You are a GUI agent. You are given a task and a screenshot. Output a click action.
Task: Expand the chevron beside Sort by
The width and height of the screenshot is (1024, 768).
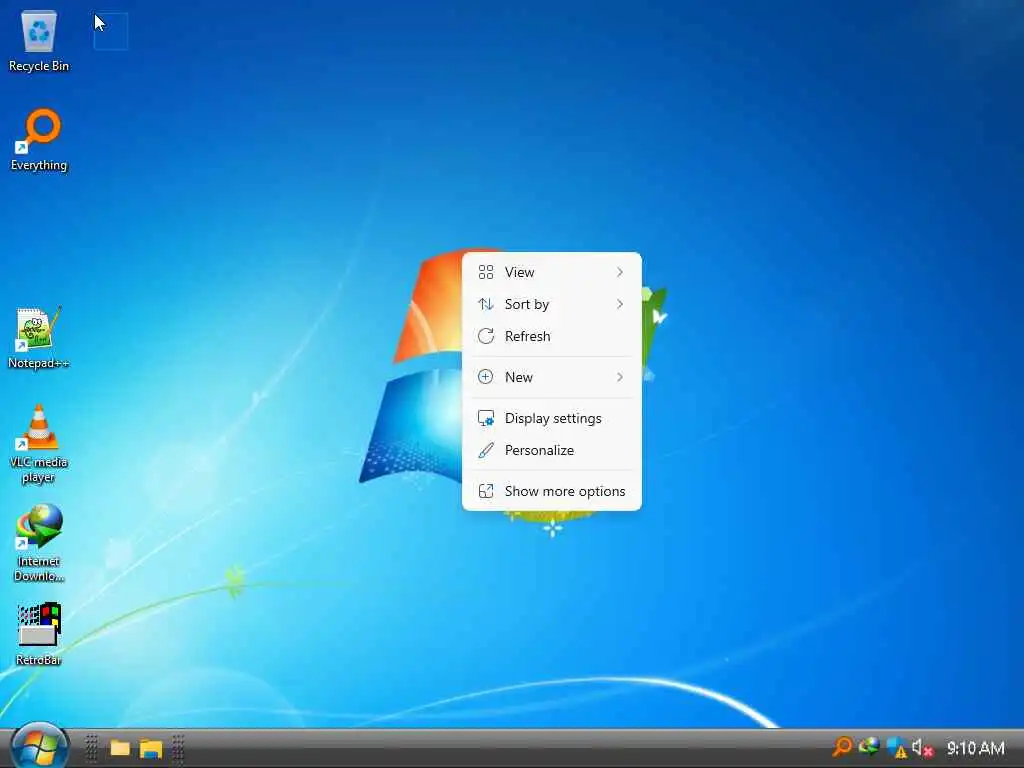[620, 304]
